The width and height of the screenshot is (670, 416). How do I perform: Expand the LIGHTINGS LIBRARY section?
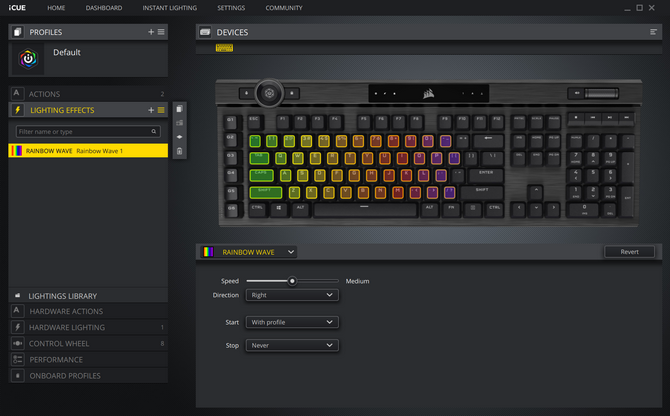tap(88, 296)
